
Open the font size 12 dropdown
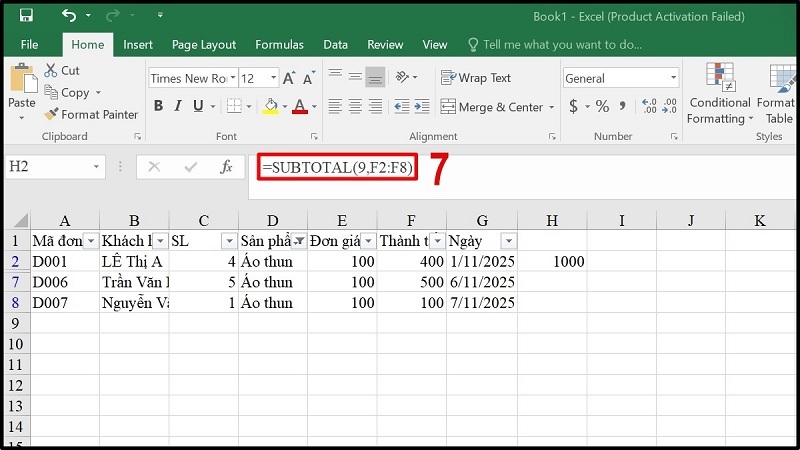[x=273, y=78]
